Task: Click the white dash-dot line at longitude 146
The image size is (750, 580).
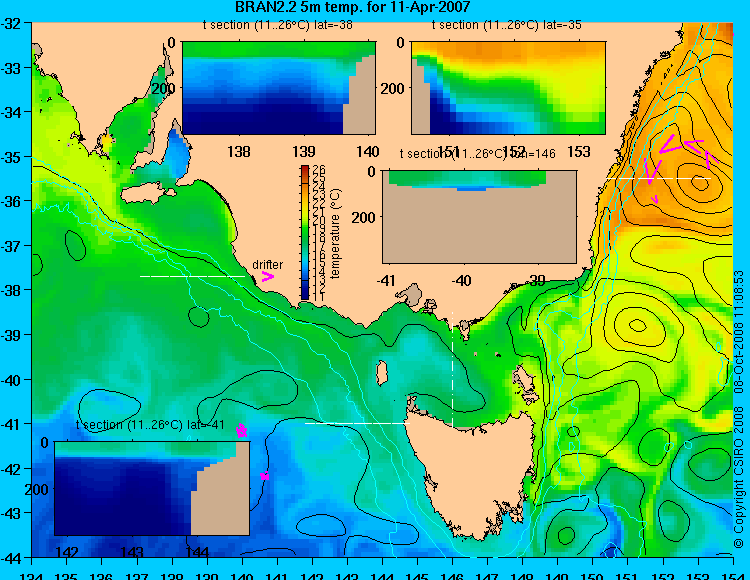Action: click(x=452, y=369)
